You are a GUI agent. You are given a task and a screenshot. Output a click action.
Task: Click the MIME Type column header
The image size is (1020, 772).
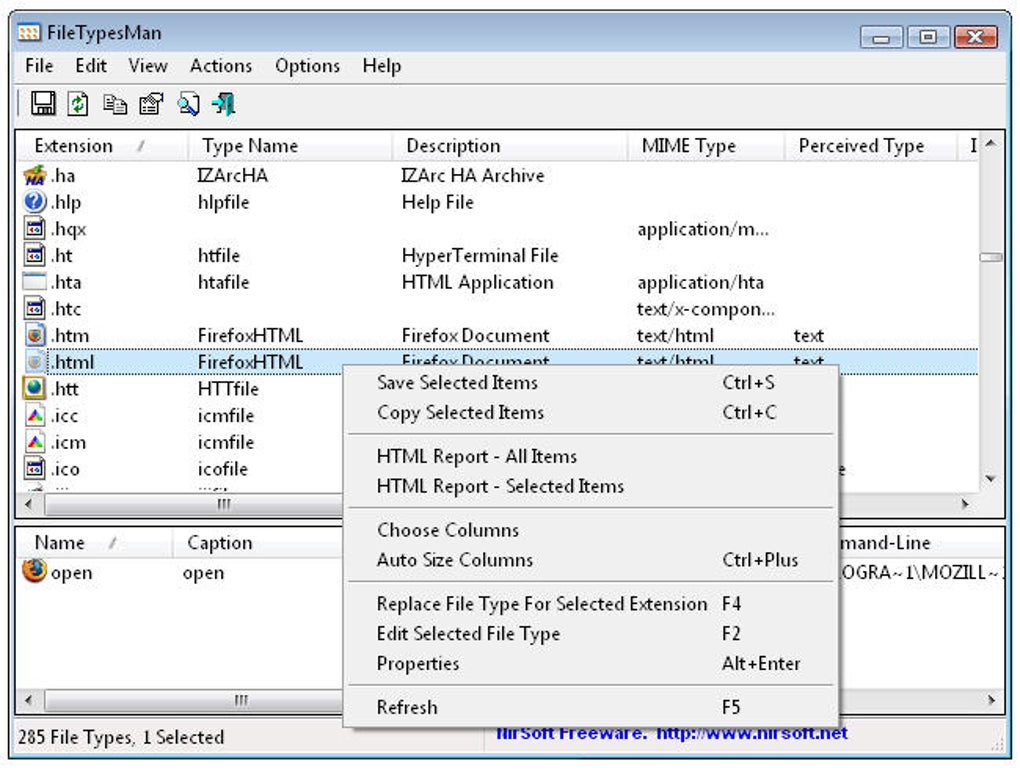688,146
